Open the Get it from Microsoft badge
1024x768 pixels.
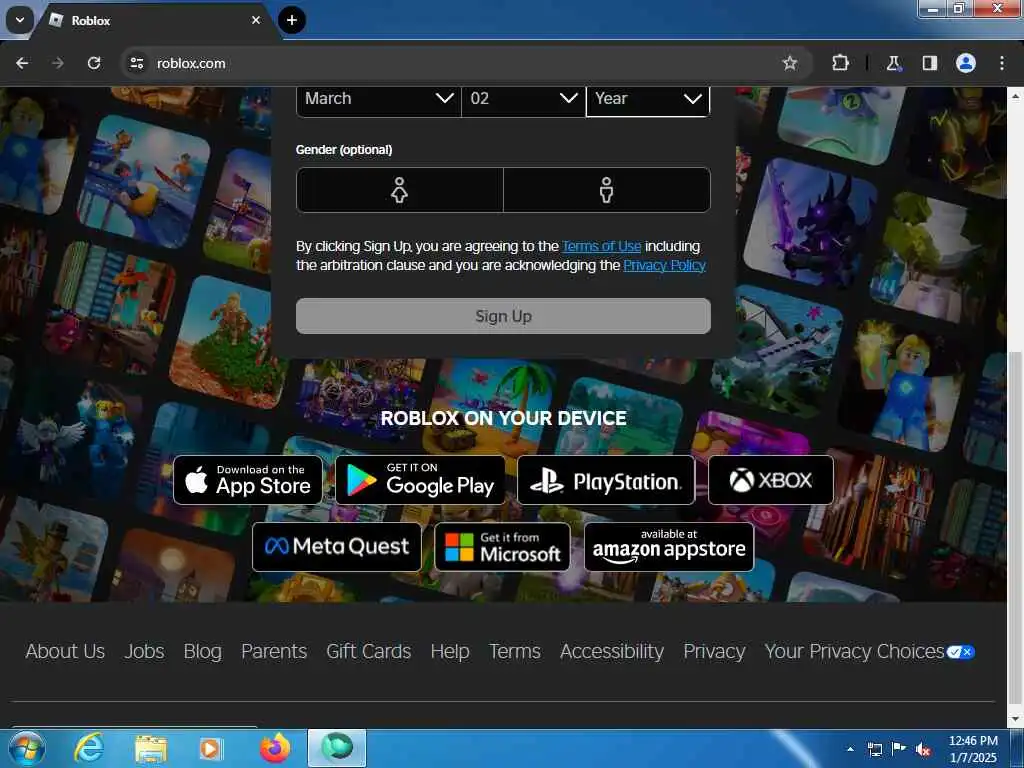502,547
